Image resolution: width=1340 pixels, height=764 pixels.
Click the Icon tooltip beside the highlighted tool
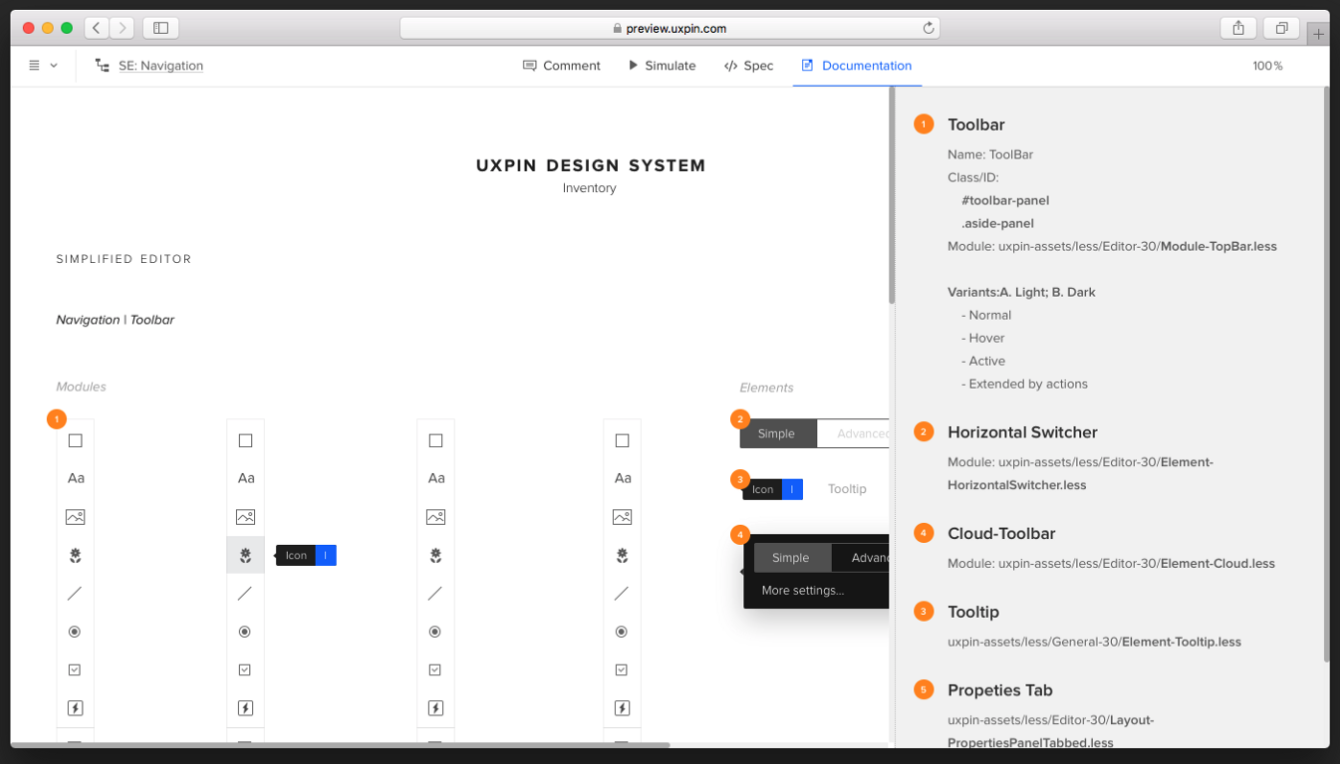[306, 555]
